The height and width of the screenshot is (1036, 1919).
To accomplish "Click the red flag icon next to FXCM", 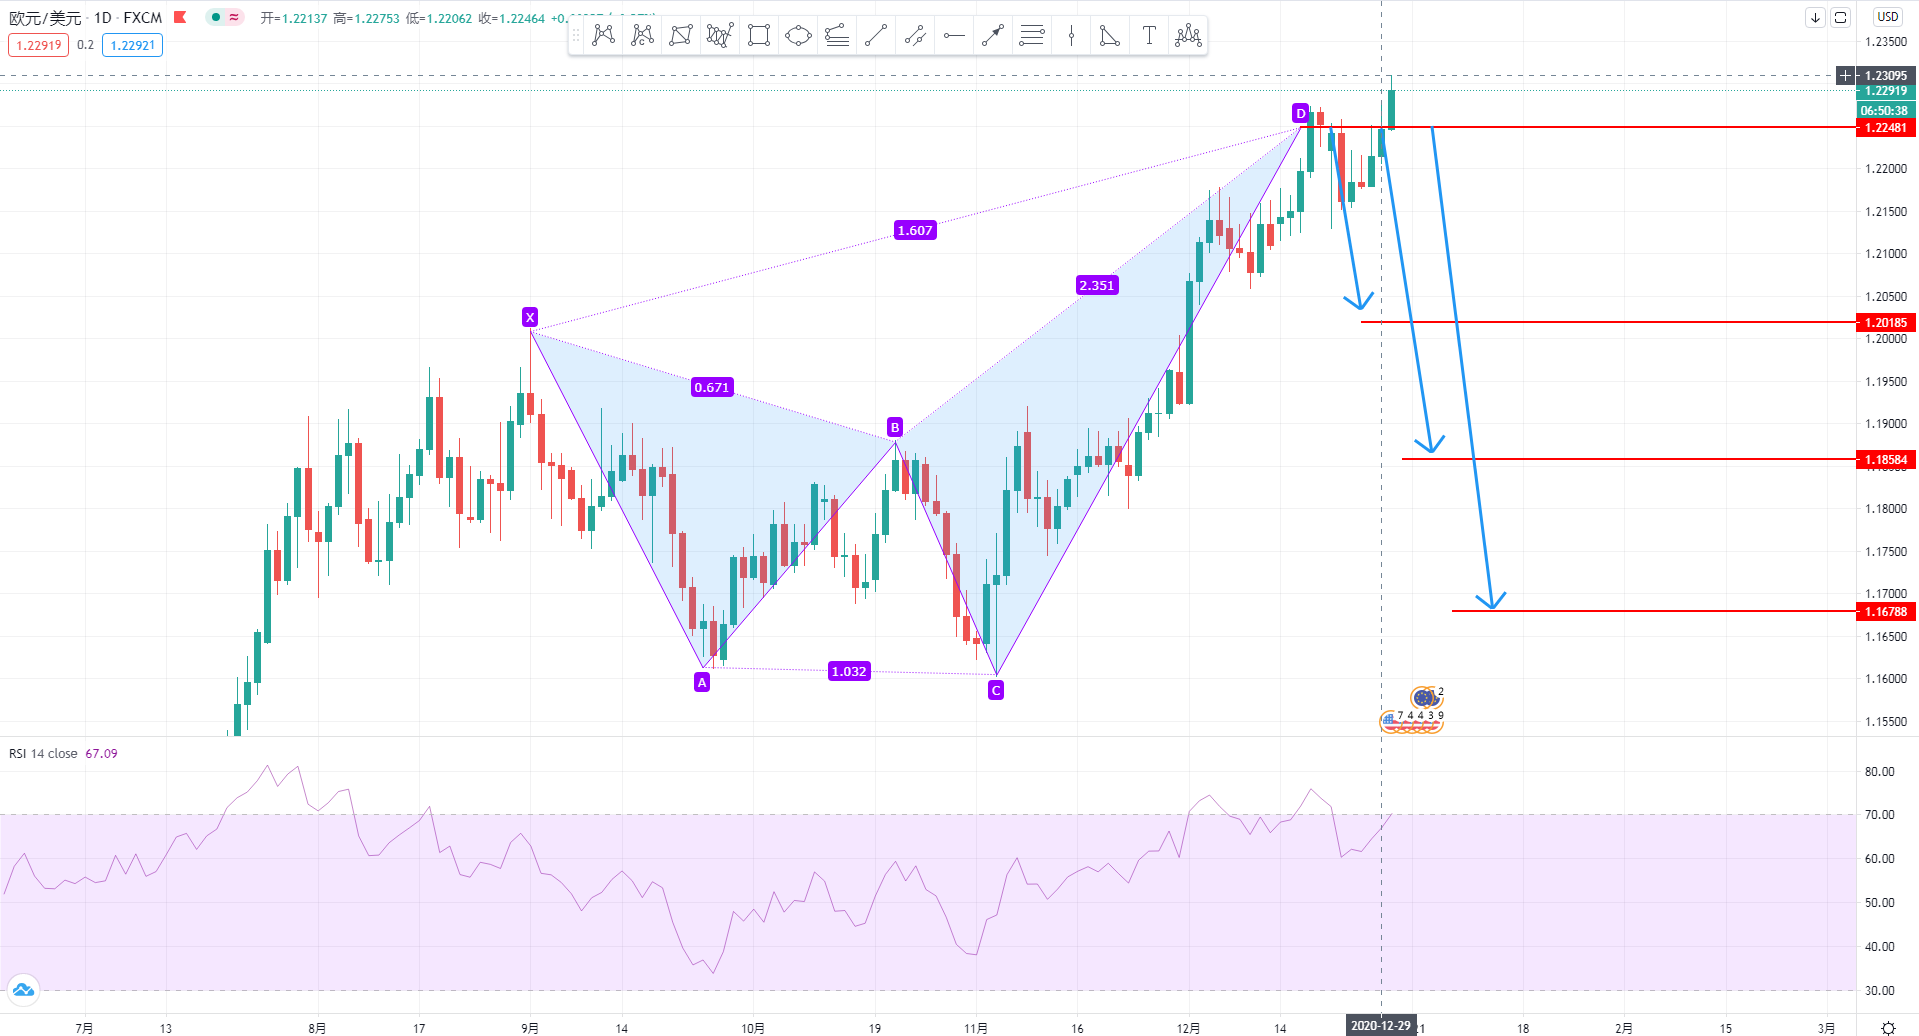I will [x=180, y=17].
